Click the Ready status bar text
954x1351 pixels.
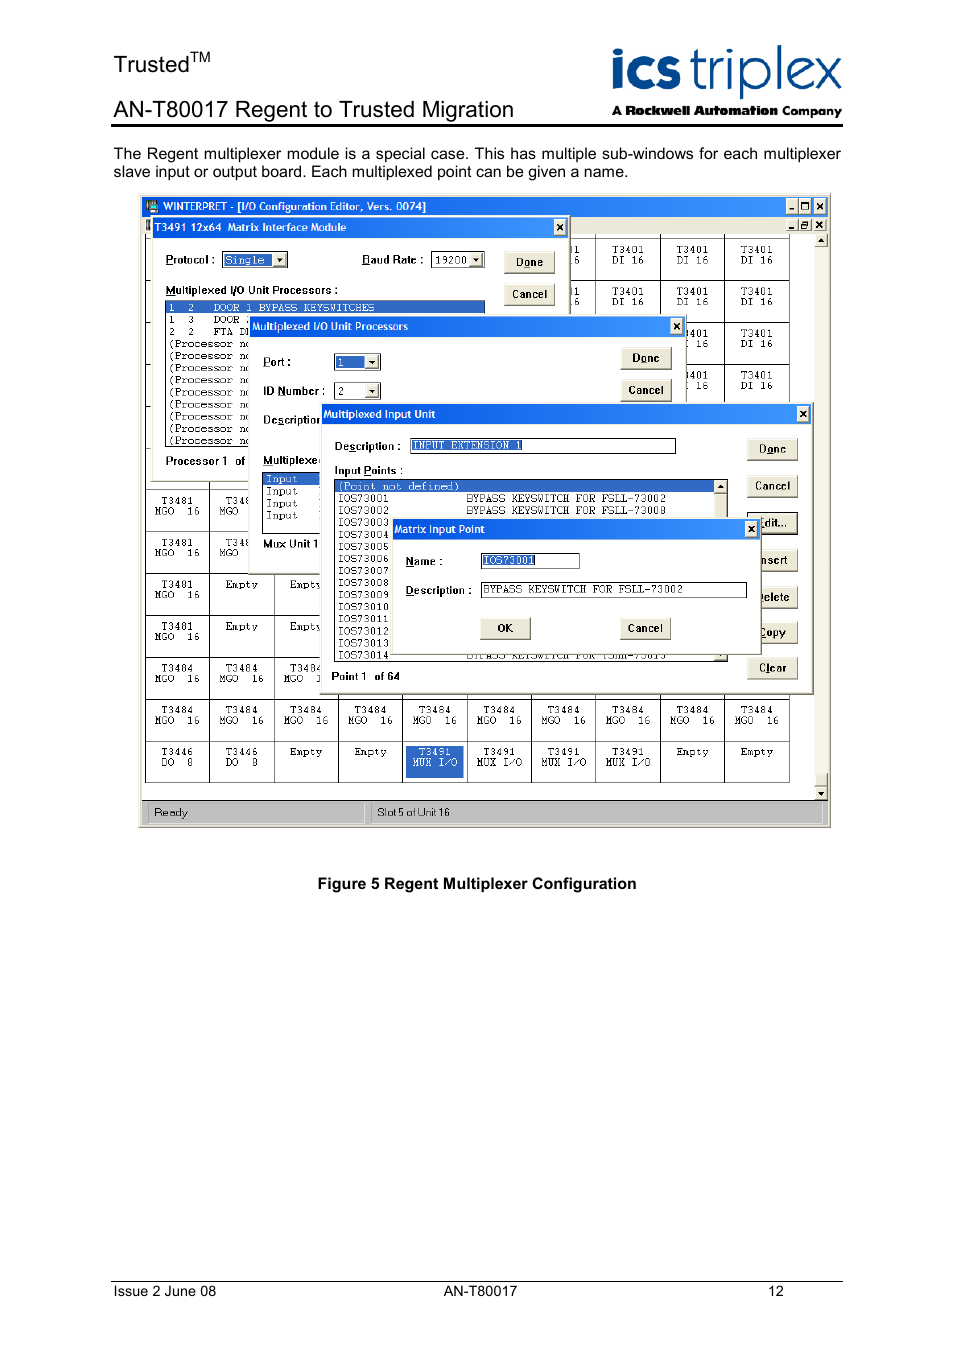point(171,812)
